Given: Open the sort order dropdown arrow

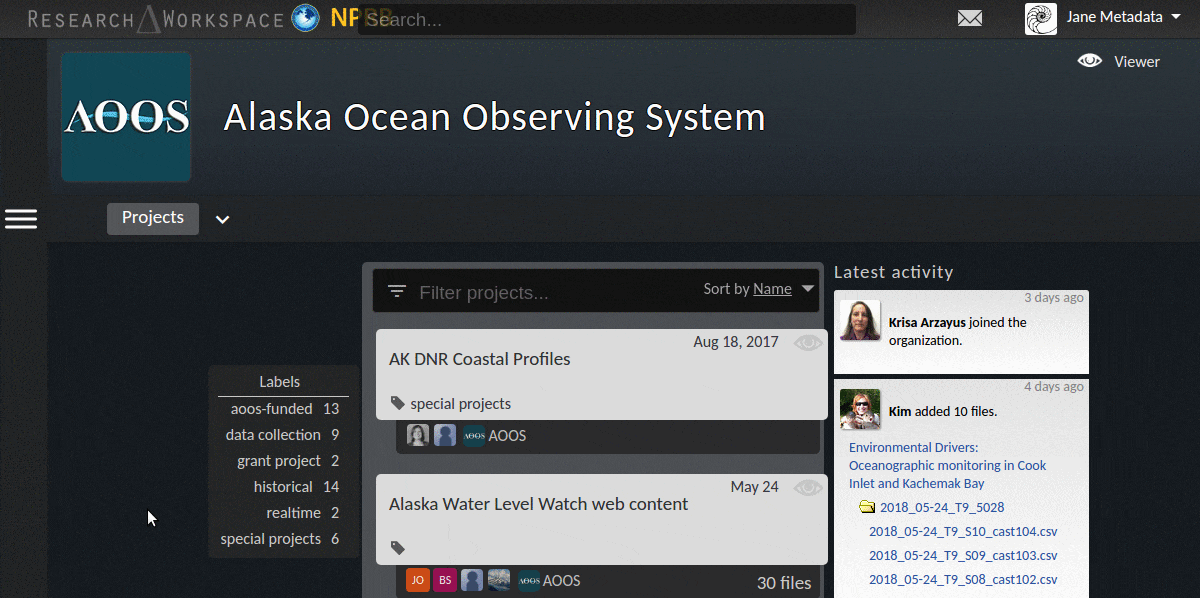Looking at the screenshot, I should click(x=809, y=289).
